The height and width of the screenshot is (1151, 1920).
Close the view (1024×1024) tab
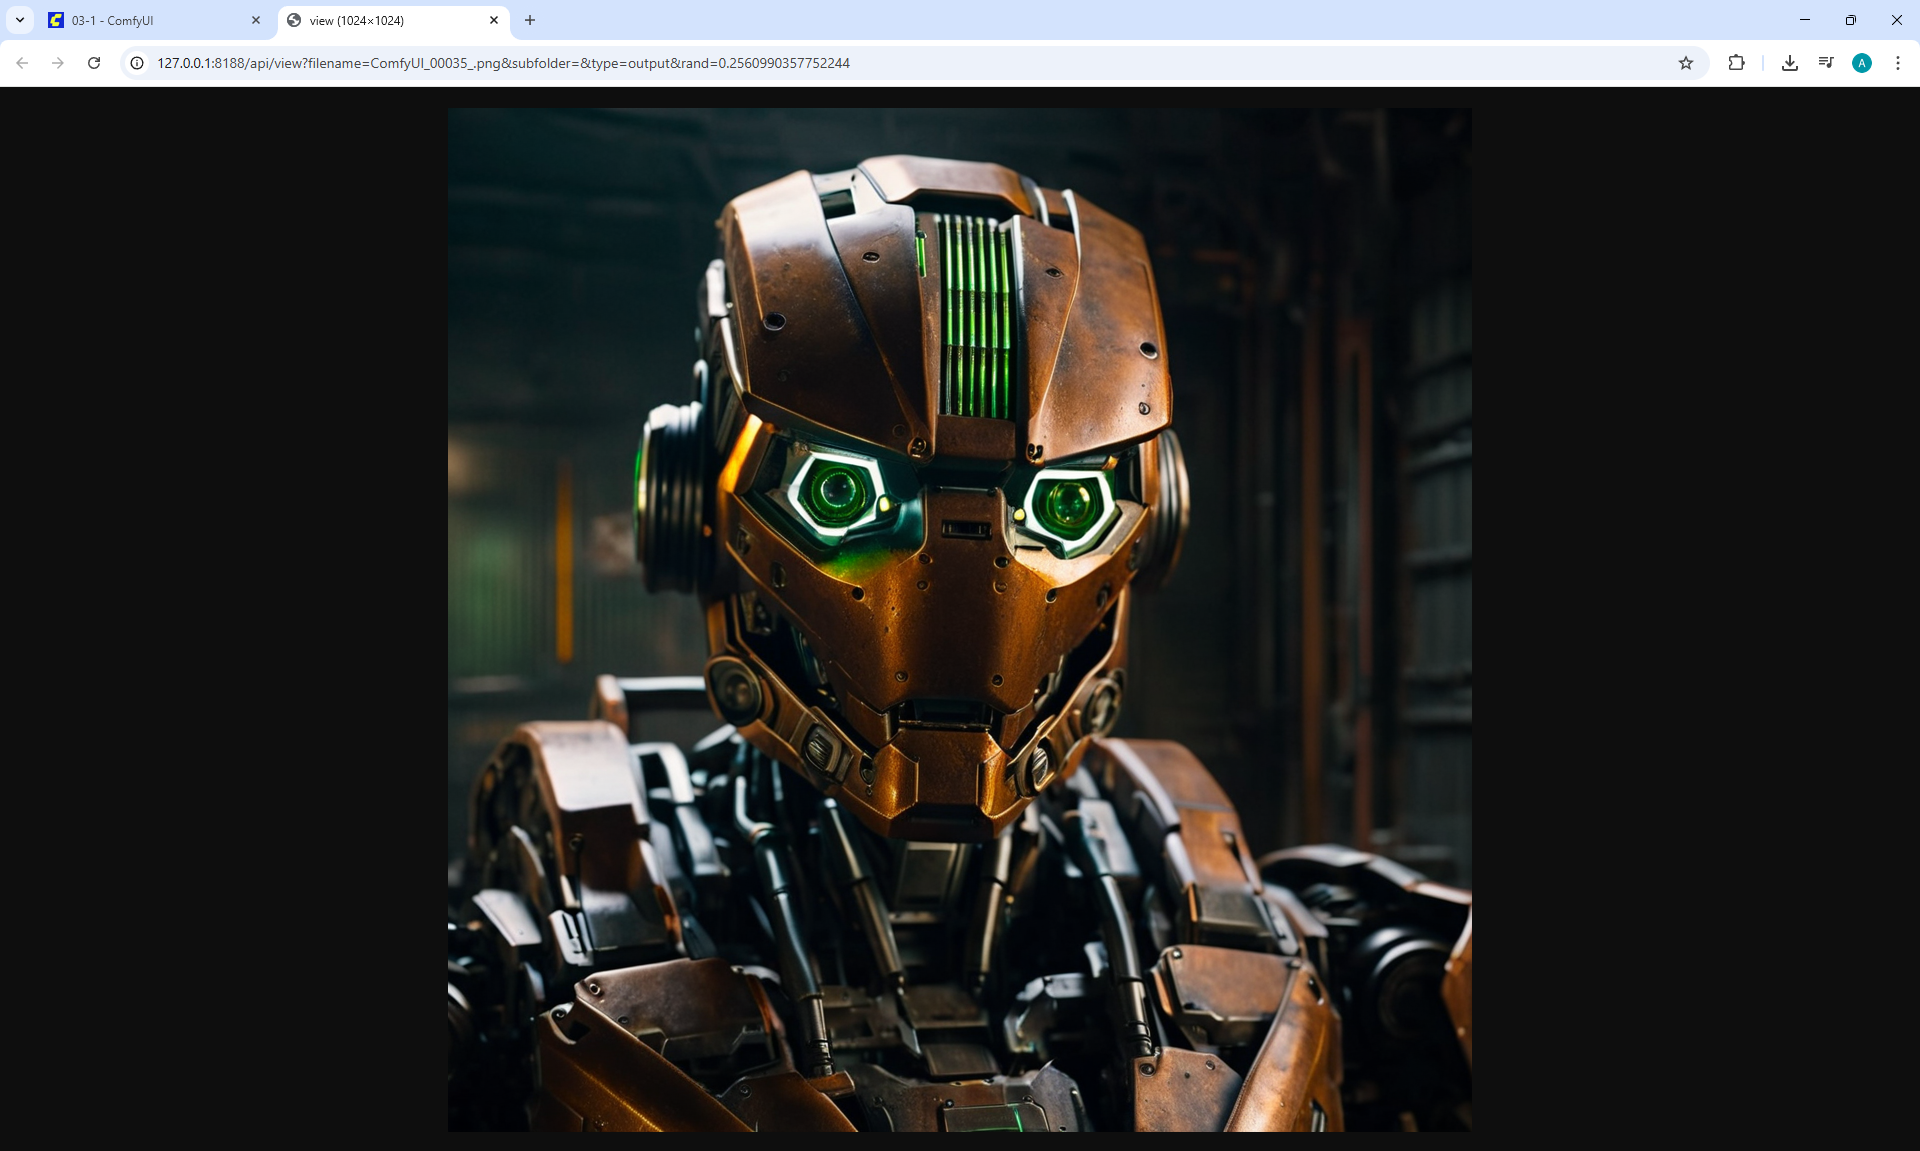(x=494, y=20)
